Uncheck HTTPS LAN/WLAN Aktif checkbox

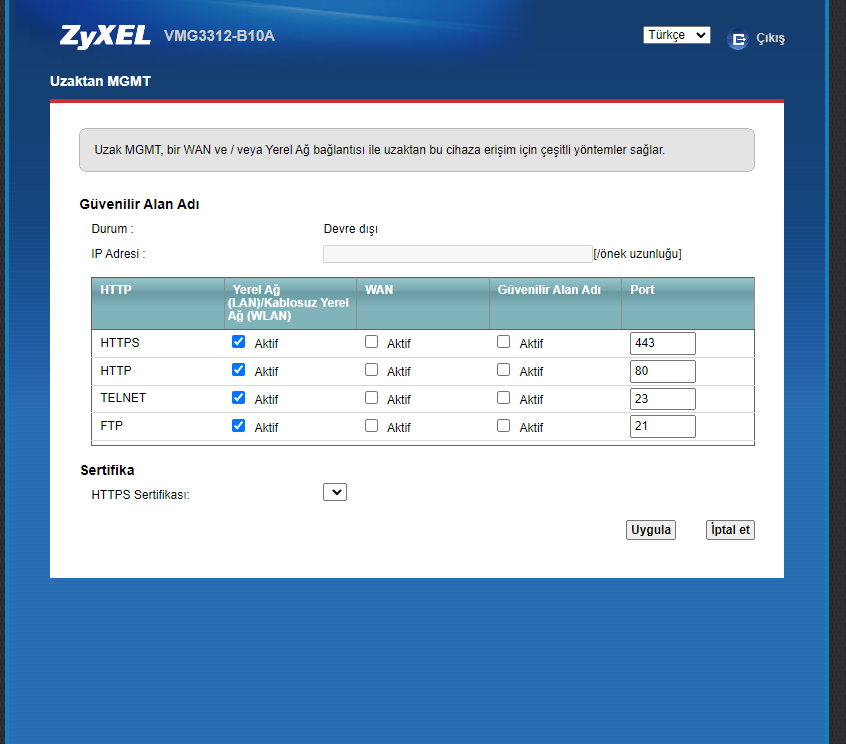(x=238, y=342)
